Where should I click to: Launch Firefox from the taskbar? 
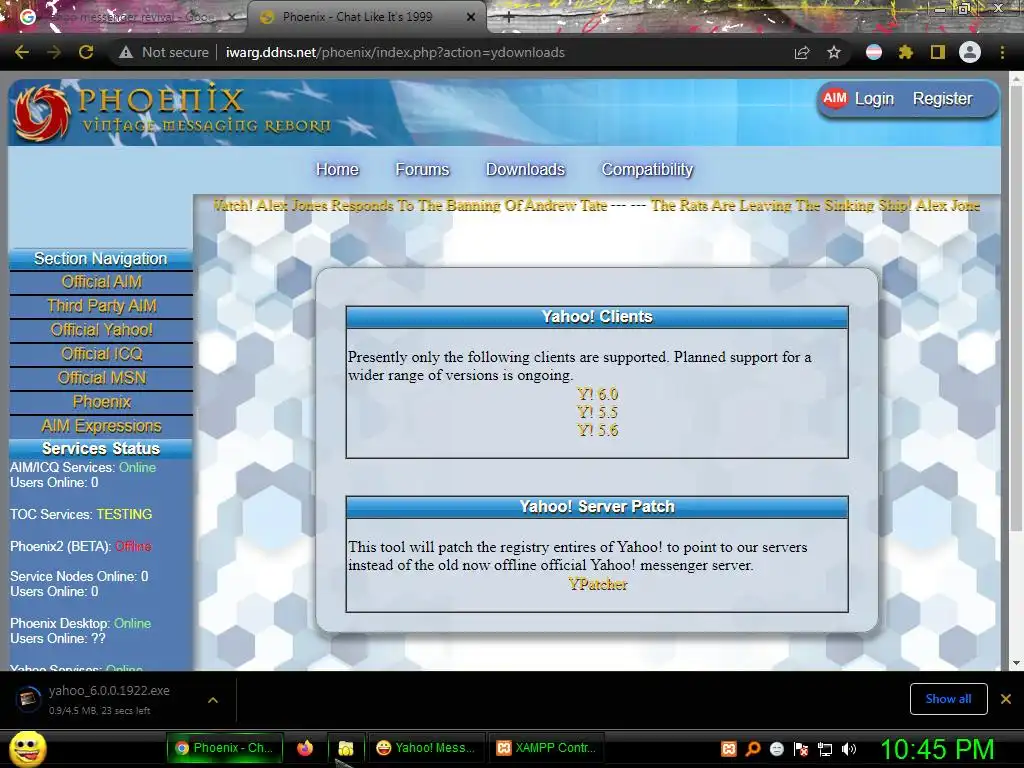(x=304, y=748)
